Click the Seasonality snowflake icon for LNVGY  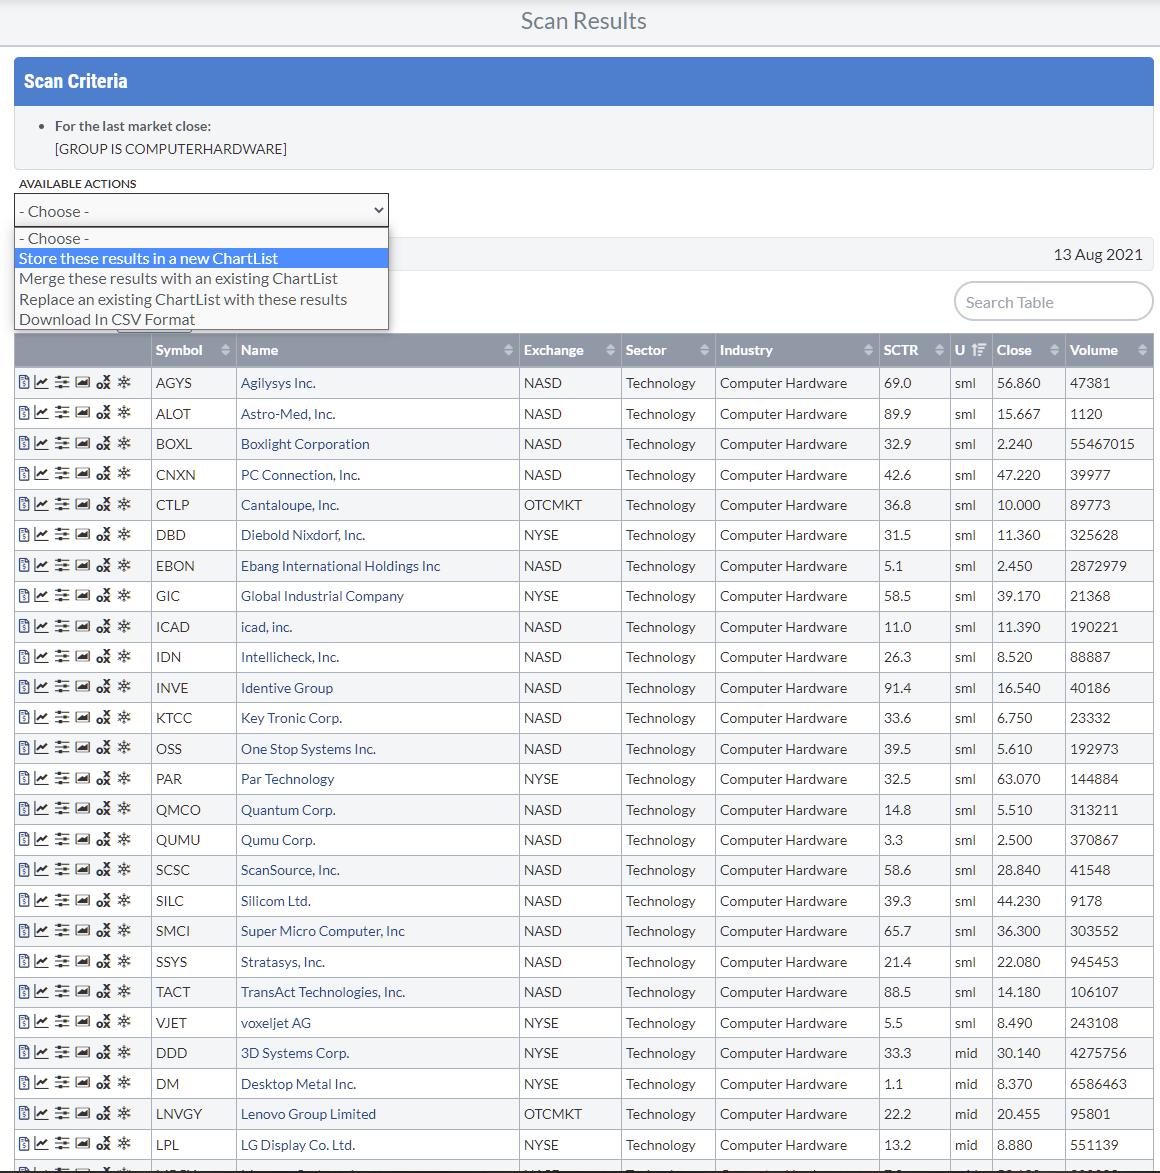coord(124,1114)
